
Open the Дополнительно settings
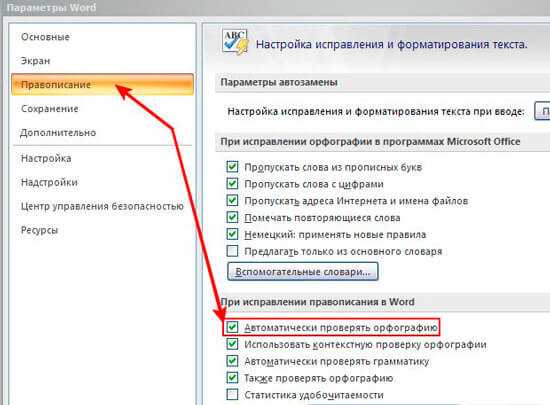58,133
